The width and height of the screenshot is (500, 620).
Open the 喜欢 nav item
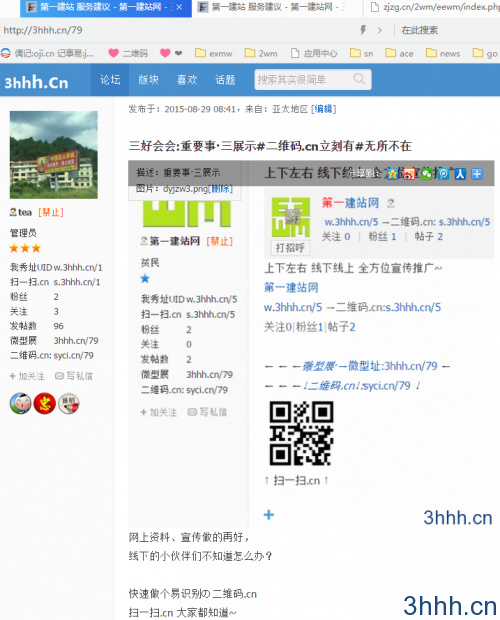tap(187, 79)
